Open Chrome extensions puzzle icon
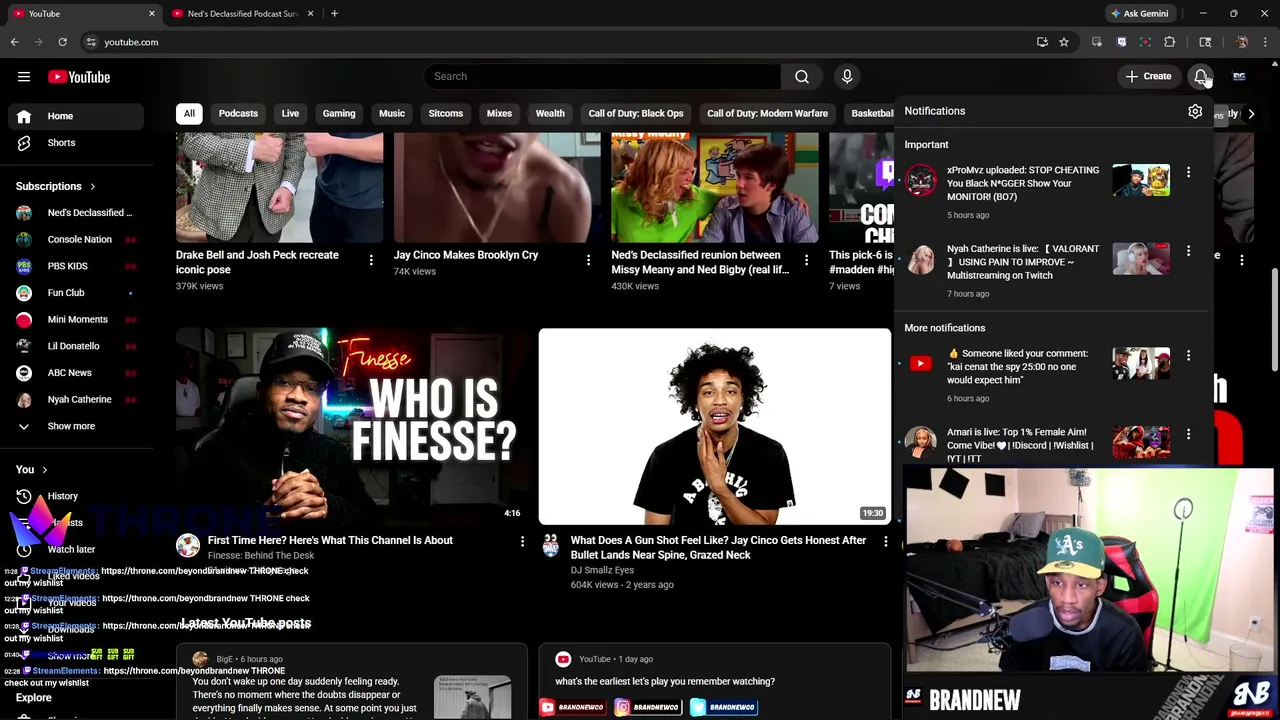This screenshot has height=720, width=1280. (1169, 42)
